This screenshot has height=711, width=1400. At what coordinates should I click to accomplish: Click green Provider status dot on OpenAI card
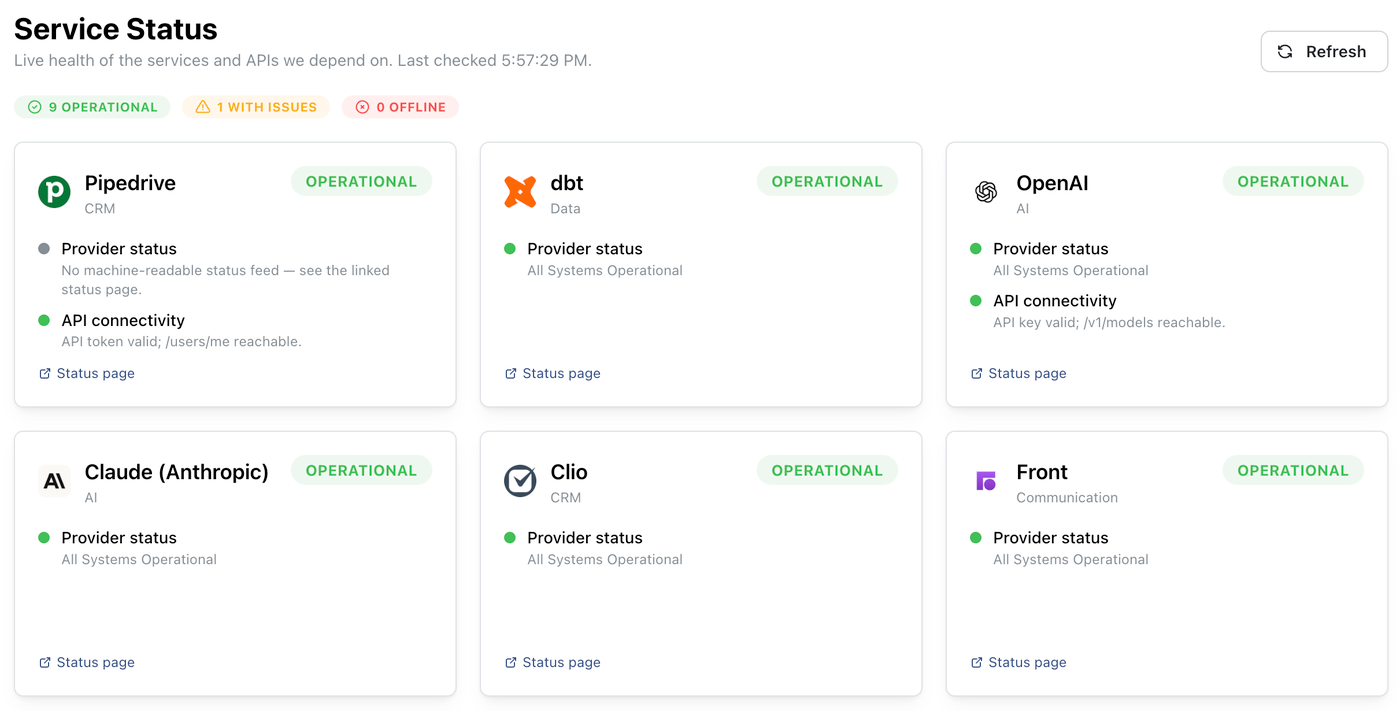click(x=976, y=249)
